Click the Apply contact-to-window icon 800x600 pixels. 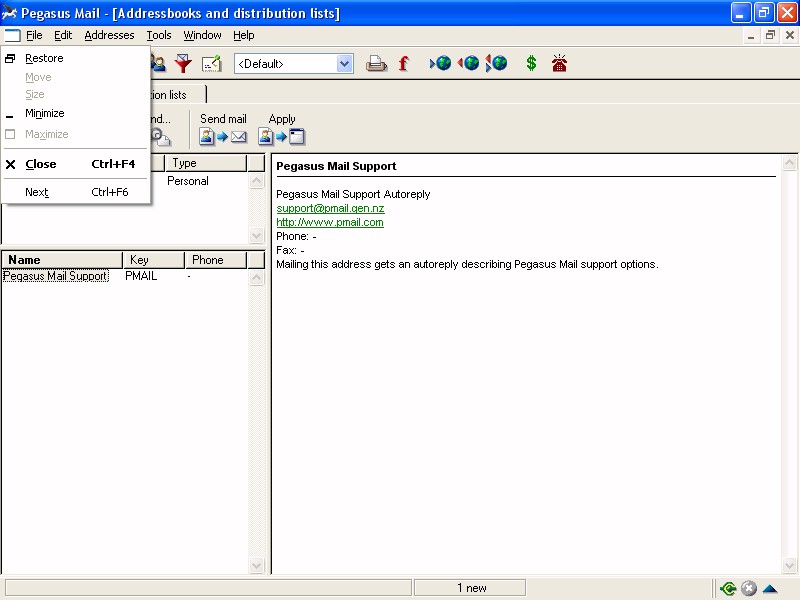pos(282,137)
